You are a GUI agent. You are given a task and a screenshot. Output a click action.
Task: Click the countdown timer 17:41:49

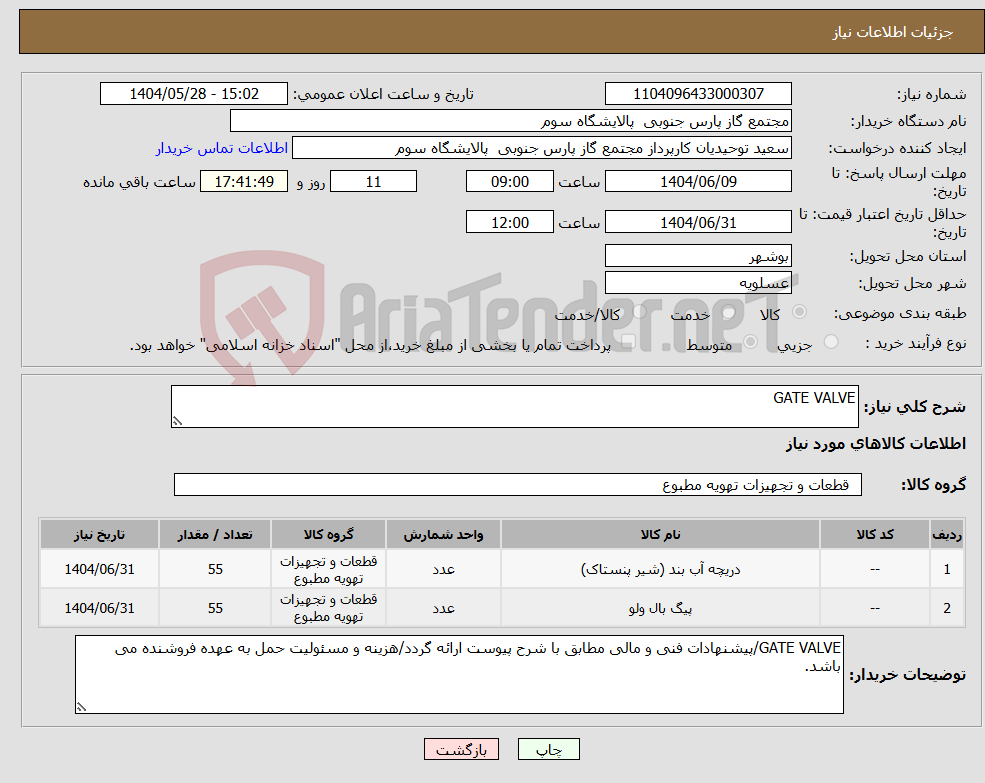243,181
